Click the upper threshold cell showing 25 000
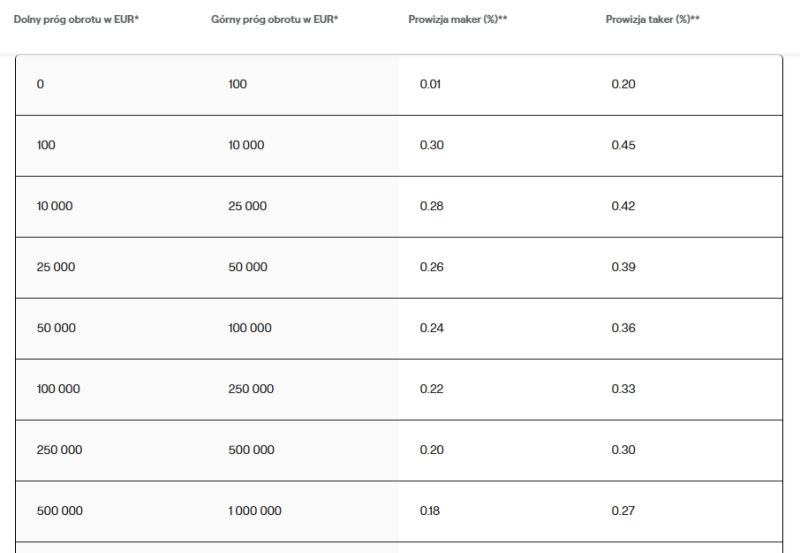Viewport: 800px width, 553px height. pyautogui.click(x=248, y=206)
